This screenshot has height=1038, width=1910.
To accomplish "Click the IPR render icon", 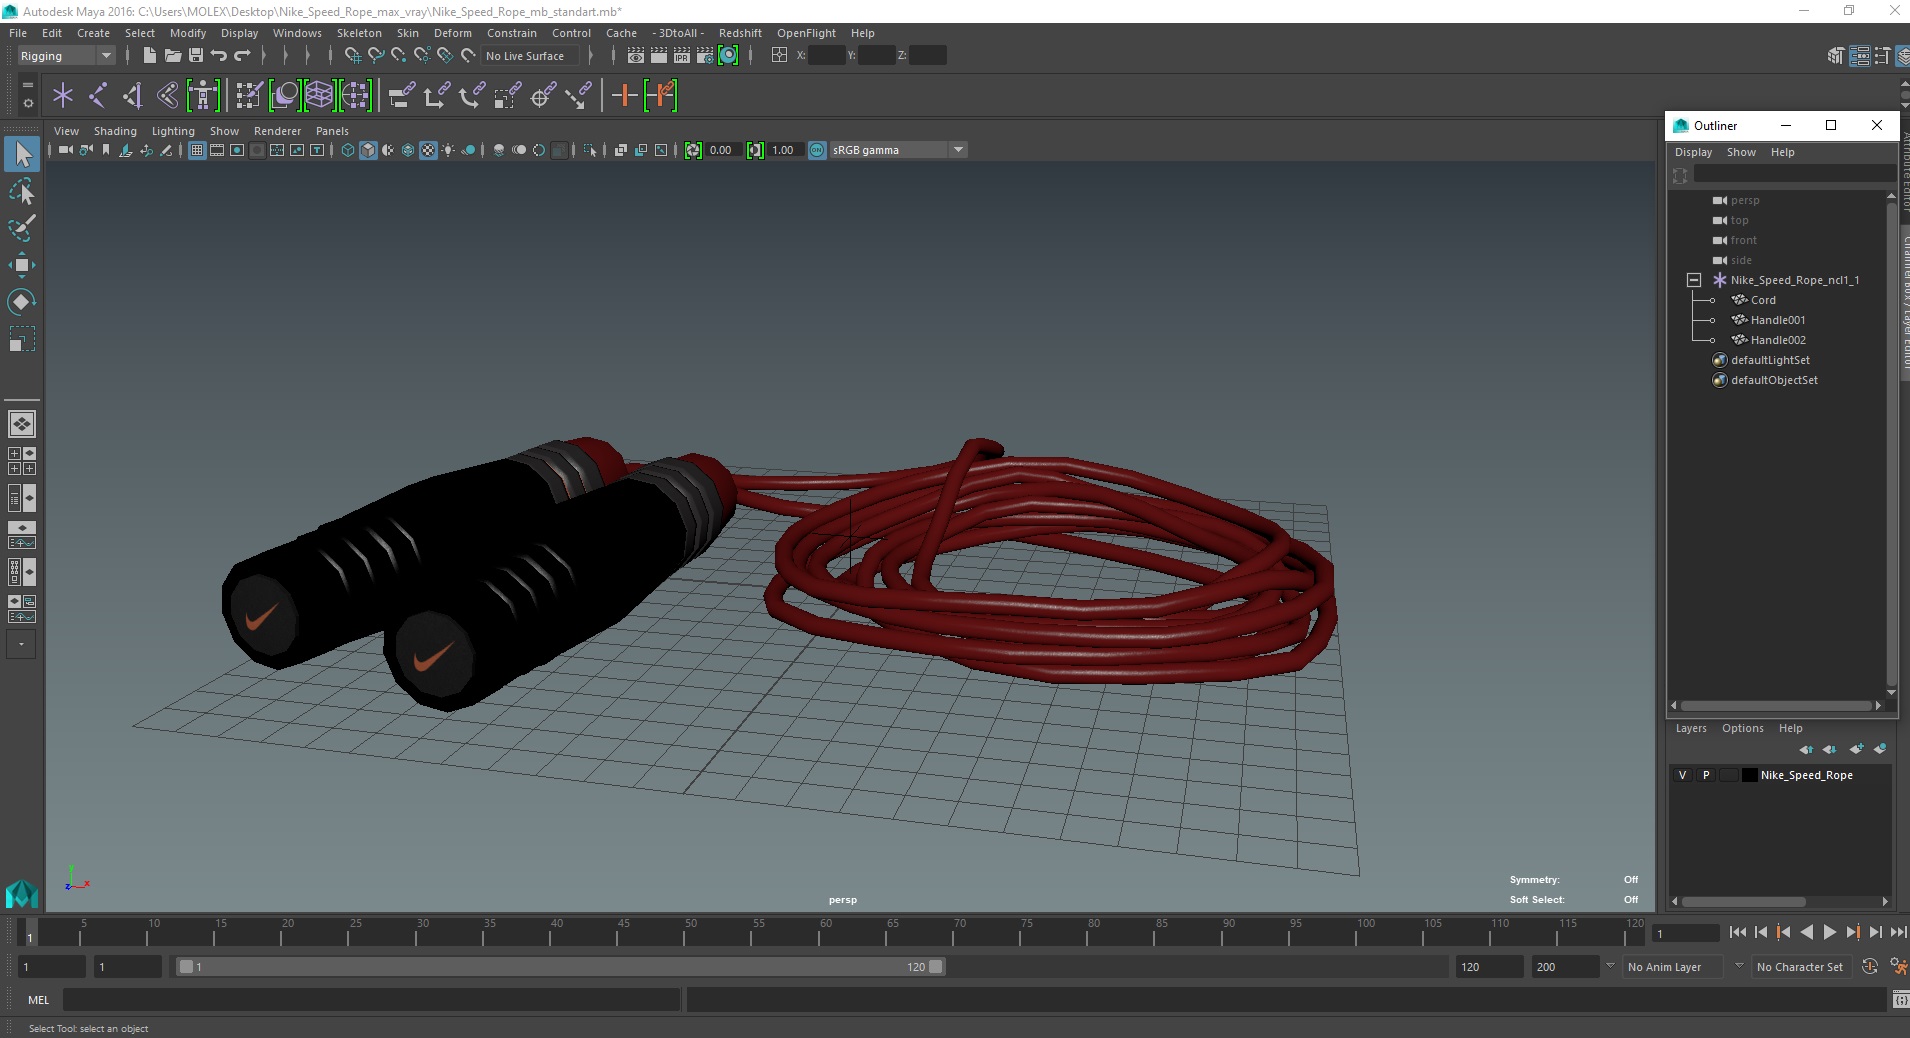I will 682,56.
